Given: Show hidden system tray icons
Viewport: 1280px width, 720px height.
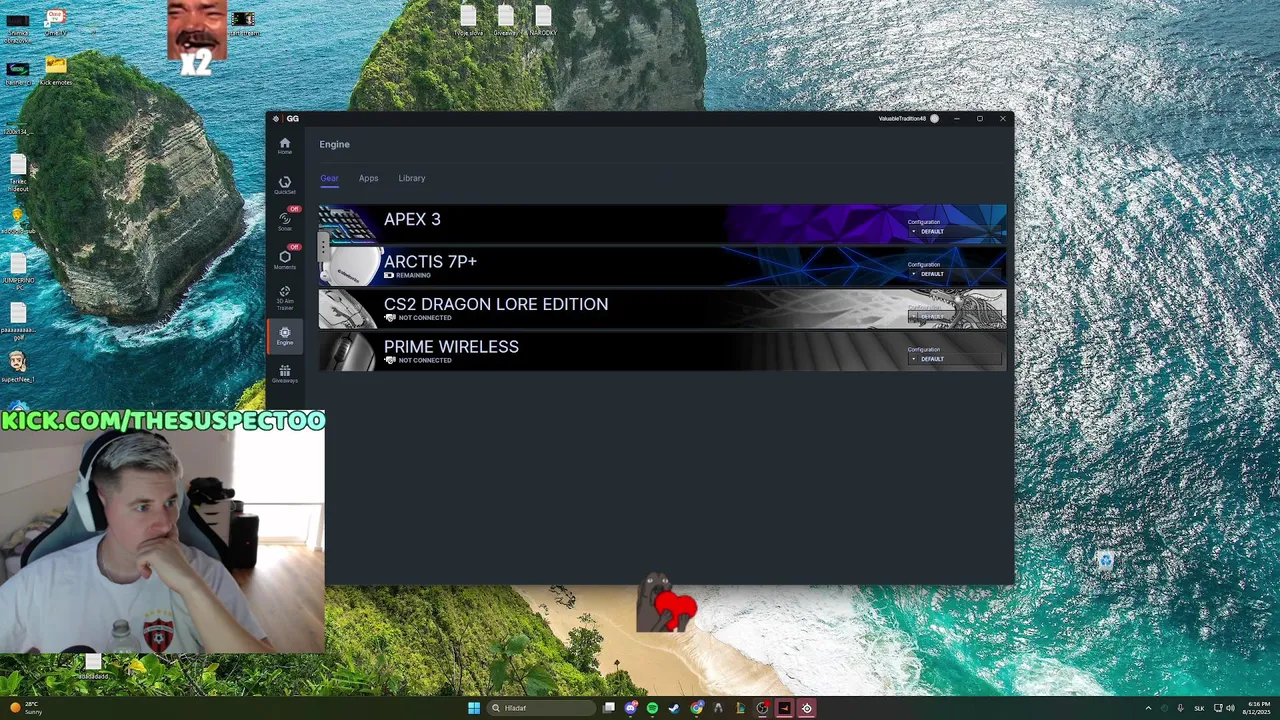Looking at the screenshot, I should 1148,708.
